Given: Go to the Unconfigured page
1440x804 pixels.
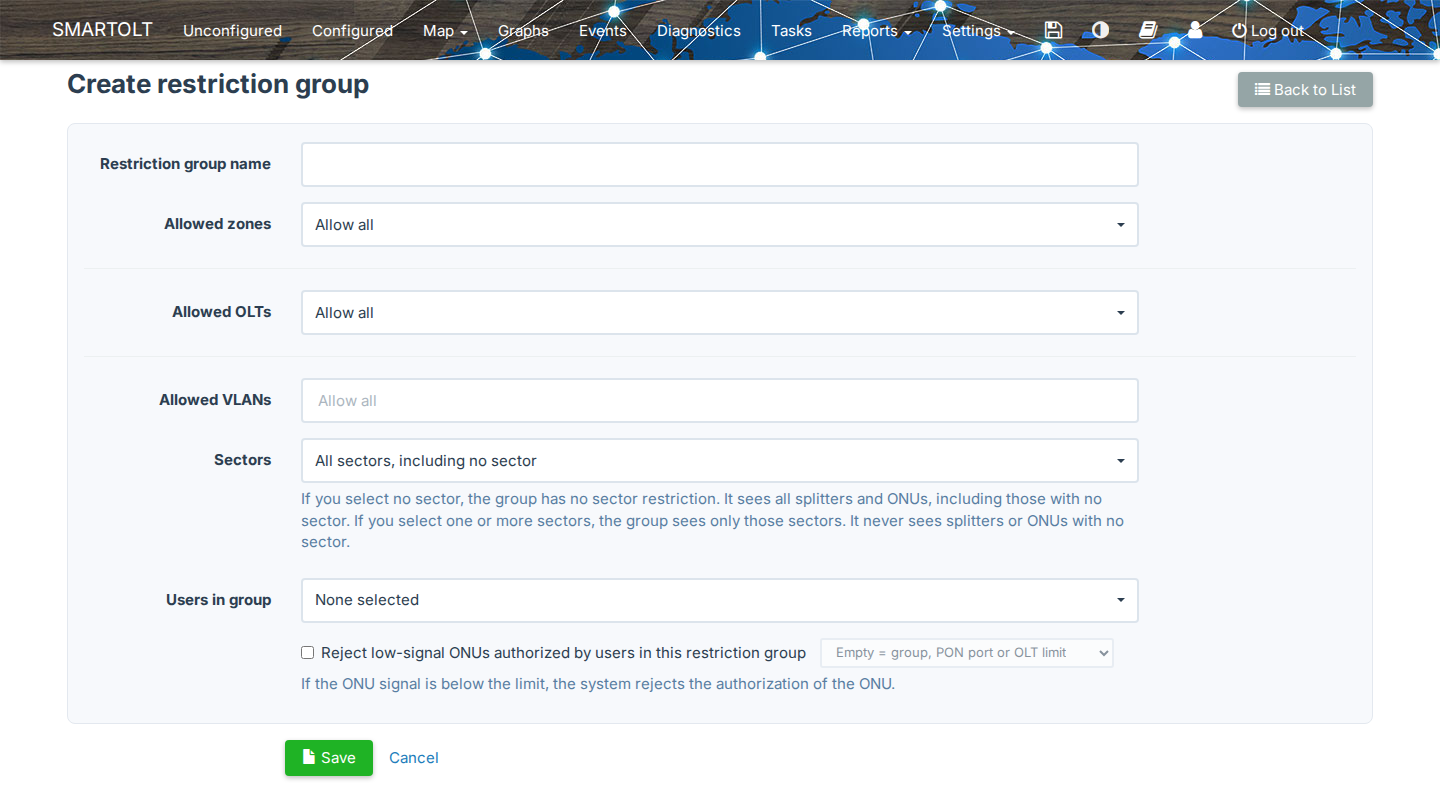Looking at the screenshot, I should click(x=232, y=31).
